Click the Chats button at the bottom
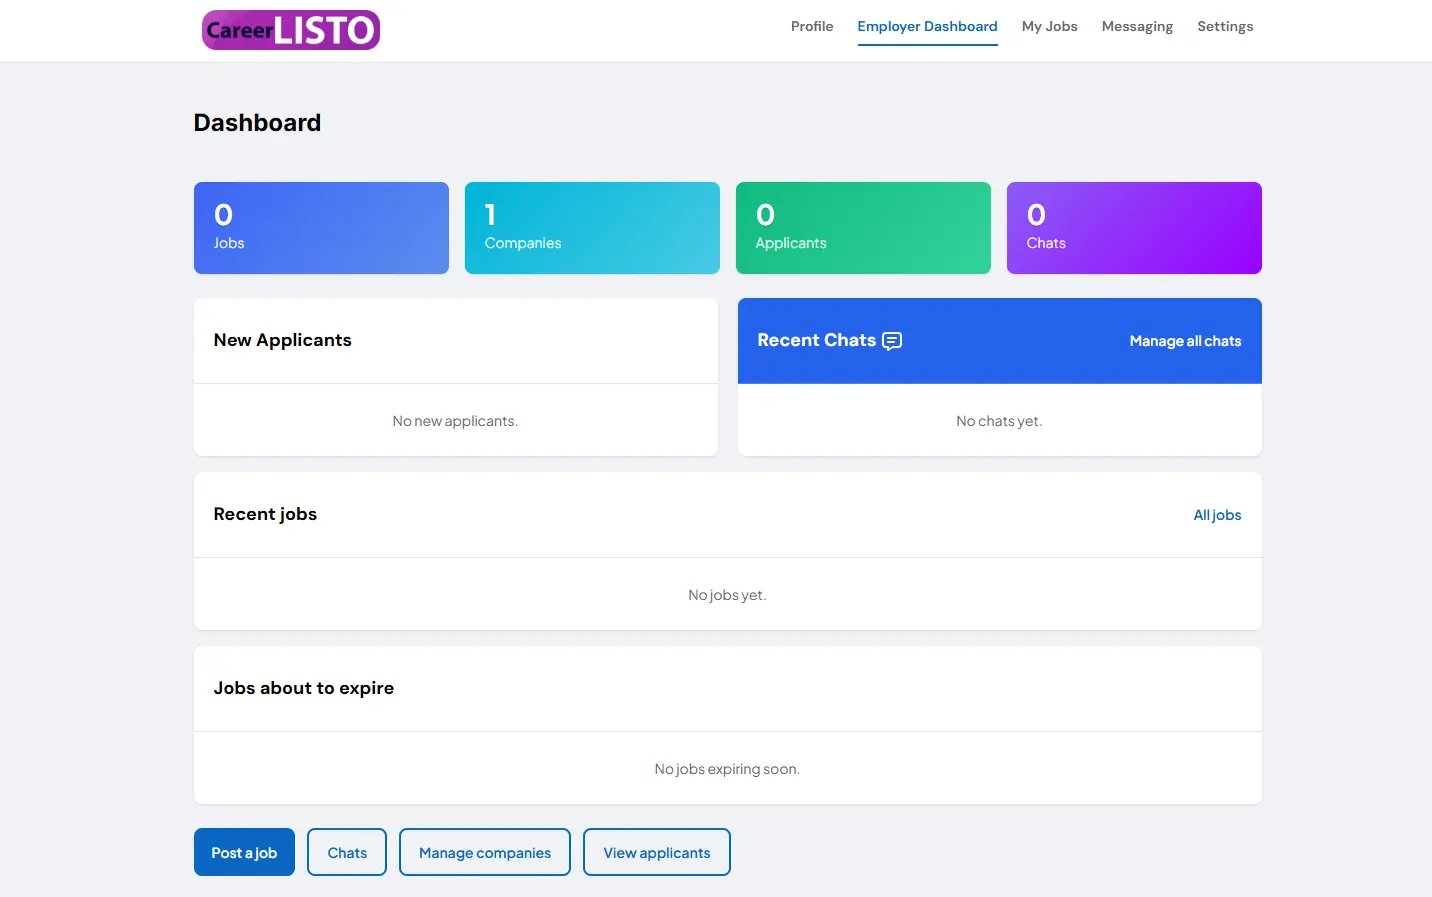The image size is (1432, 897). (x=347, y=852)
